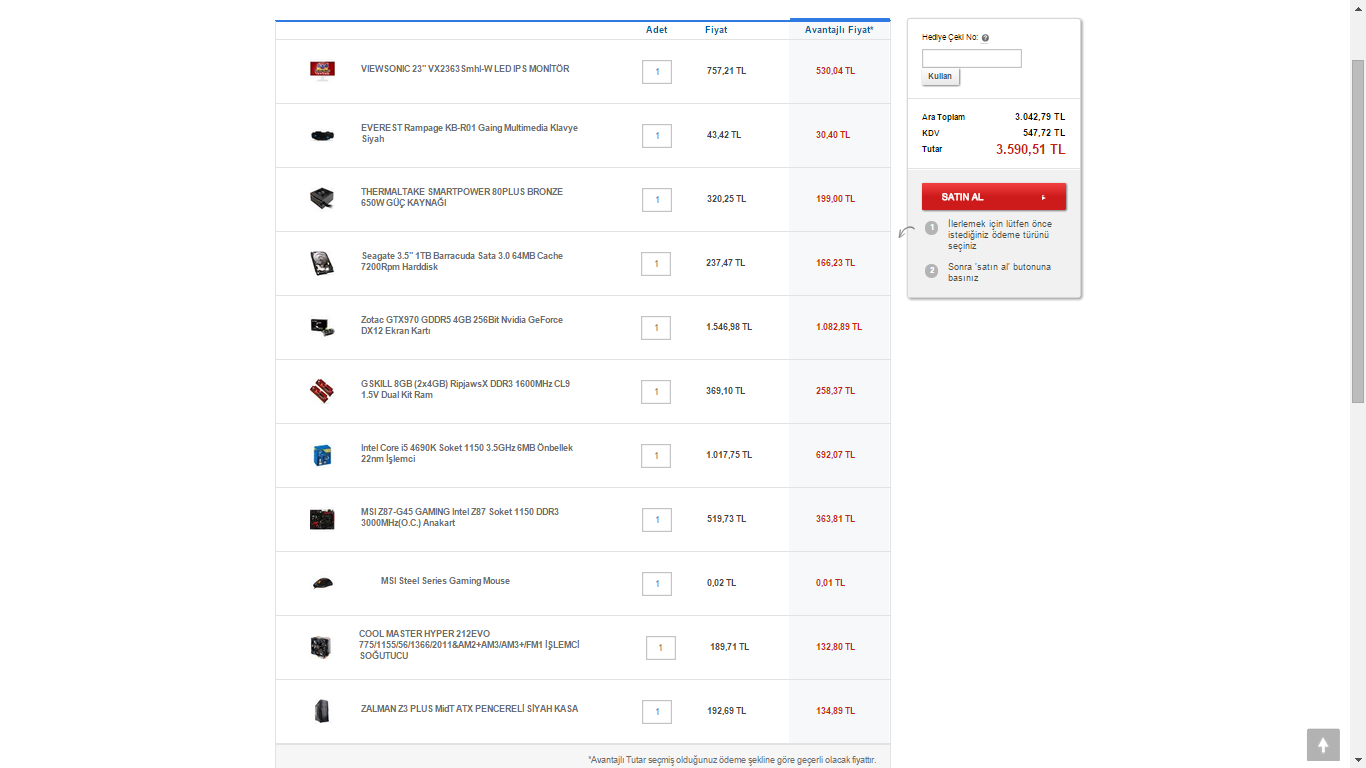Open the MSI Z87-G45 GAMING anakart link

point(460,517)
